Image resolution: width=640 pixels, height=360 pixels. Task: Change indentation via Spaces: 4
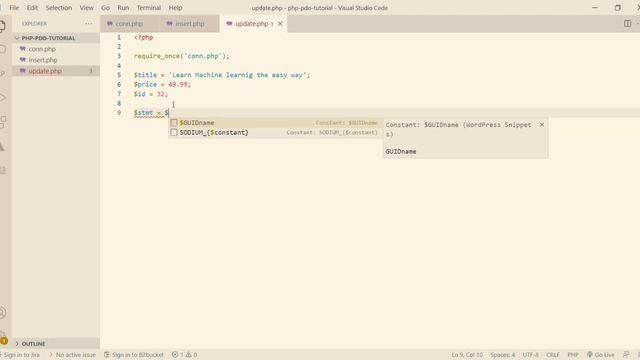pyautogui.click(x=502, y=355)
